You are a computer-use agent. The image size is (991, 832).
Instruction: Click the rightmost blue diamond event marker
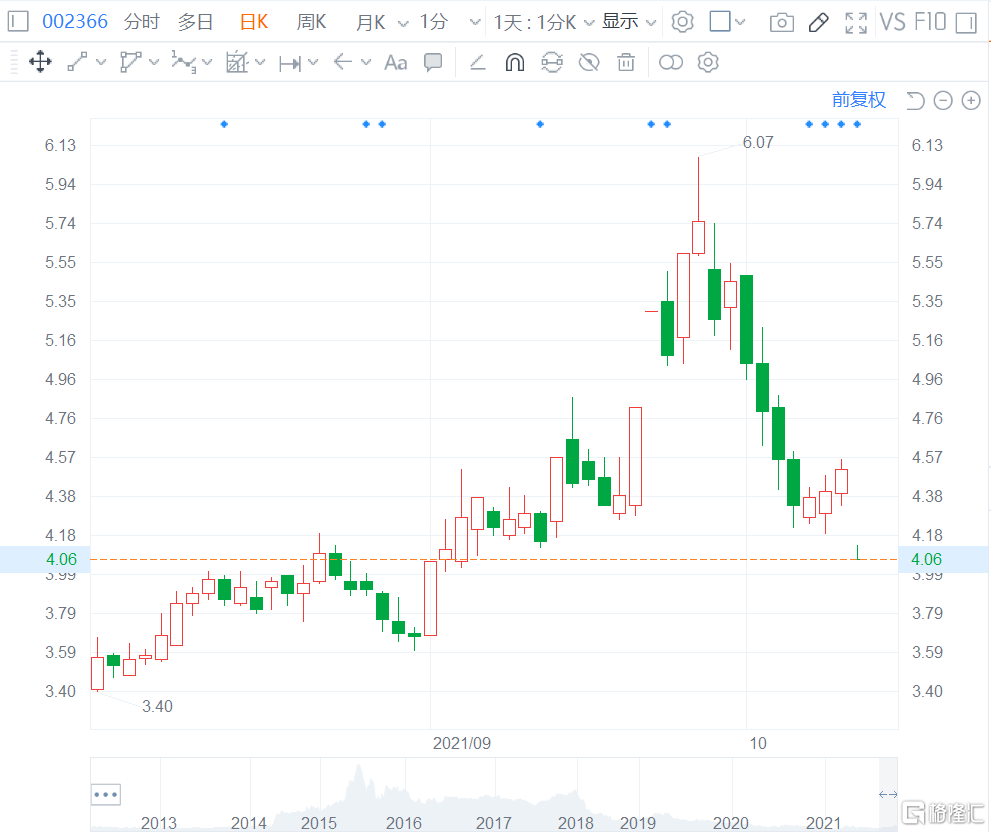pos(857,124)
